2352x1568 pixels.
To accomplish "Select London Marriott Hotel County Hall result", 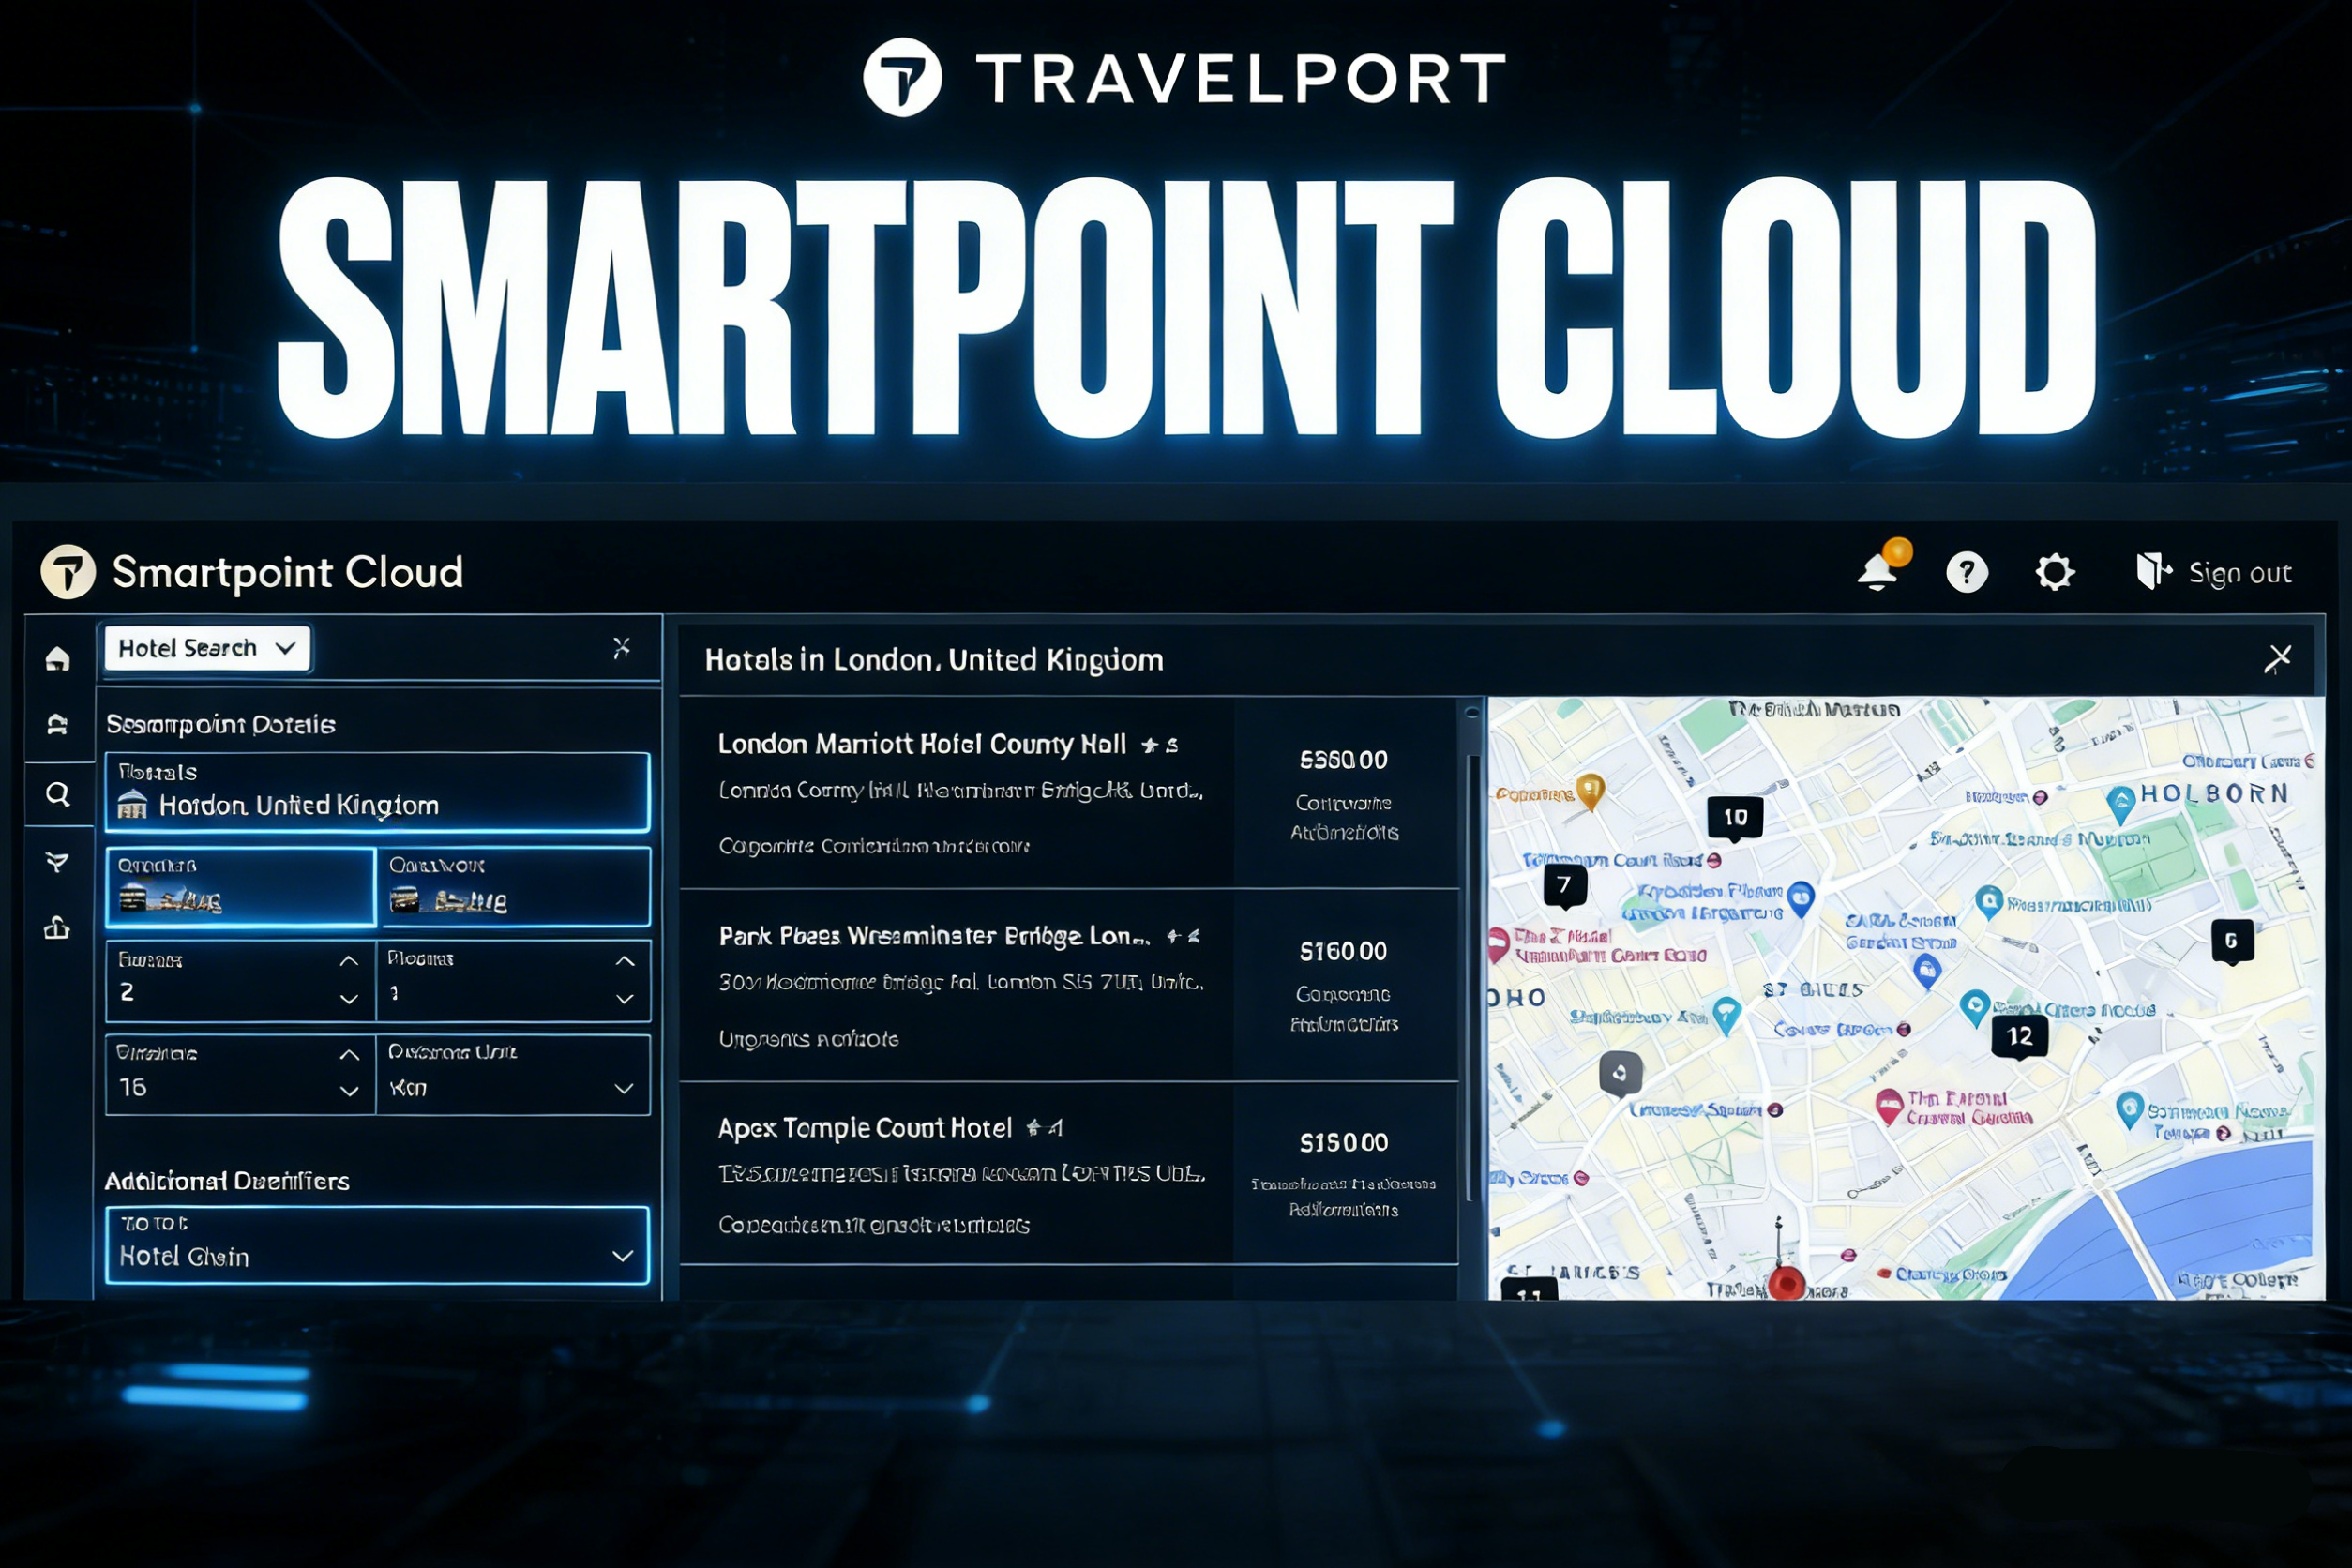I will 921,744.
